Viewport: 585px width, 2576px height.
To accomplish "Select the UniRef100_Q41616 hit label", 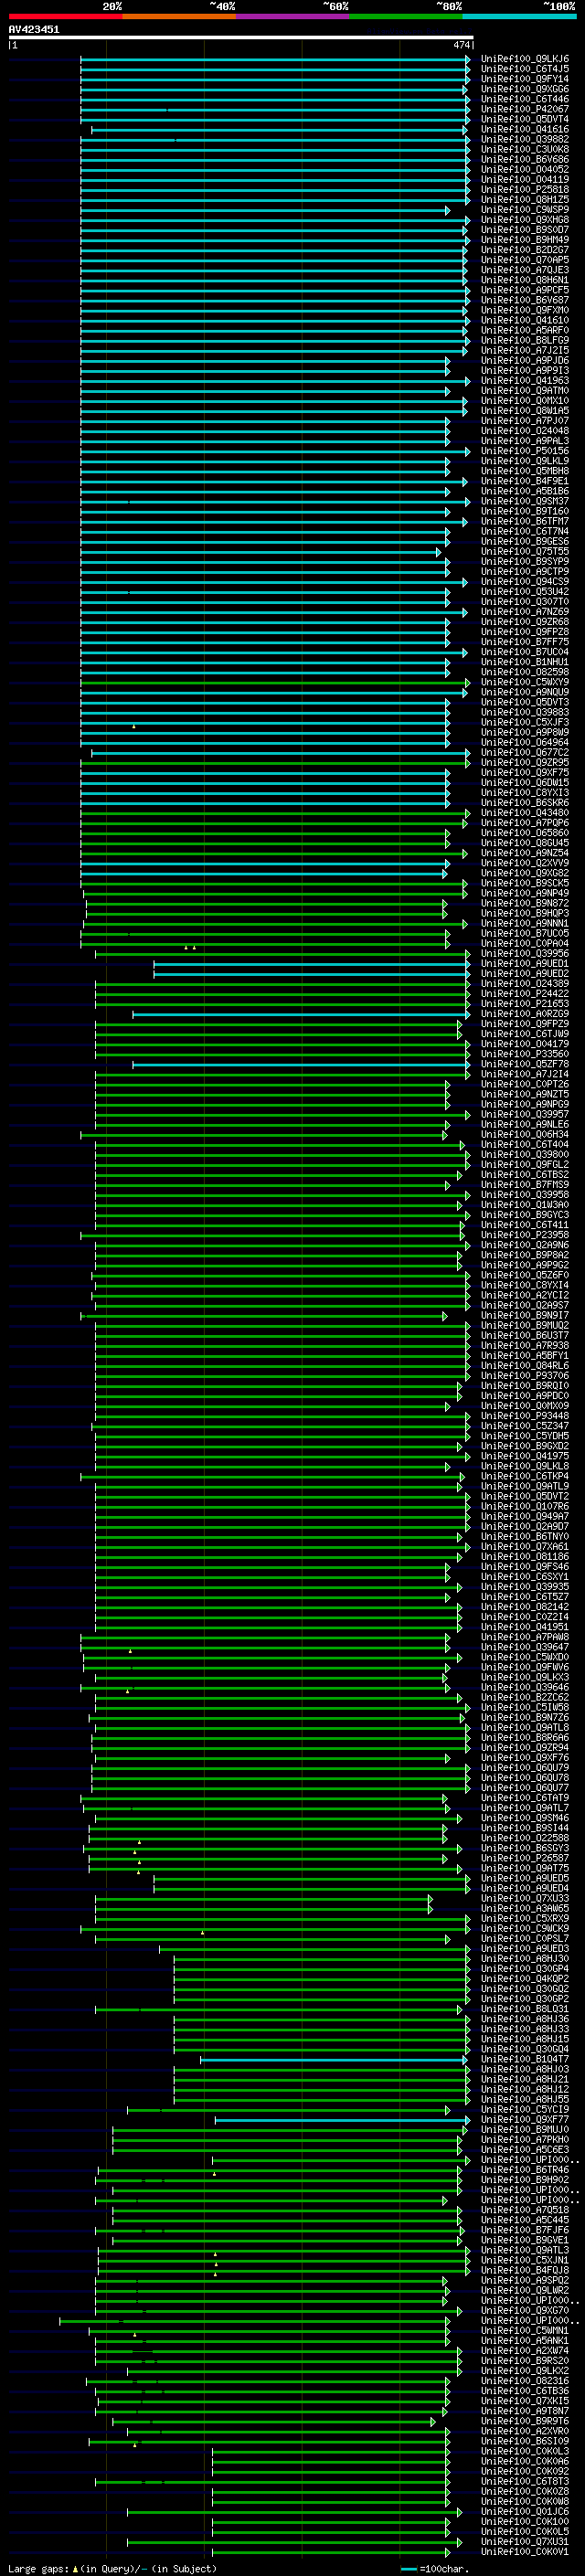I will point(525,129).
